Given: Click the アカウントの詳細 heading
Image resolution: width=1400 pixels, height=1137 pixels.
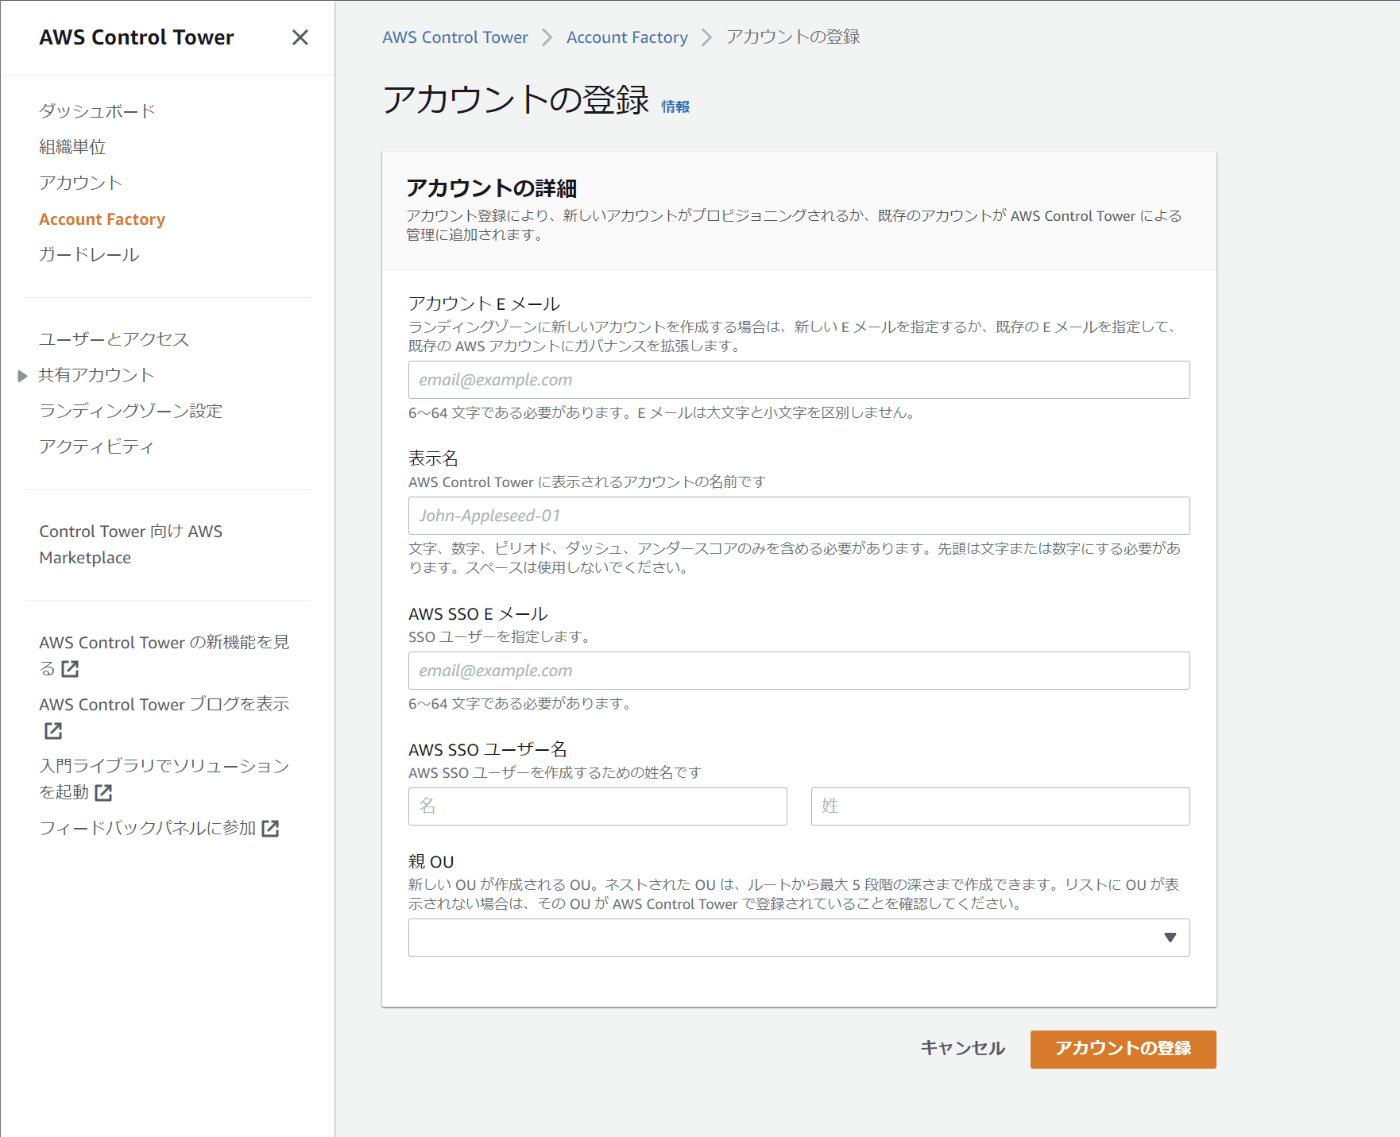Looking at the screenshot, I should [x=491, y=188].
